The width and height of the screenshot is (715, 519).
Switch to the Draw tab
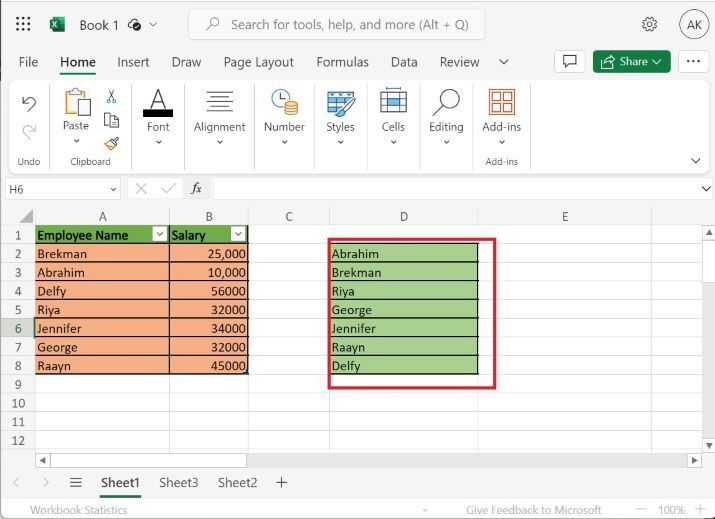click(186, 62)
